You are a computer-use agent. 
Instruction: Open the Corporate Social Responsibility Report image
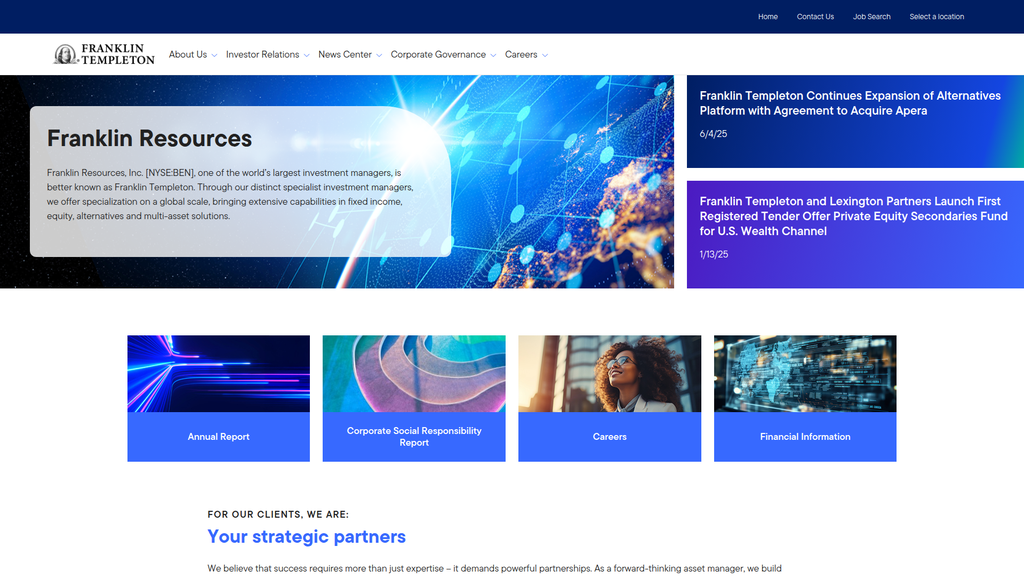(414, 374)
